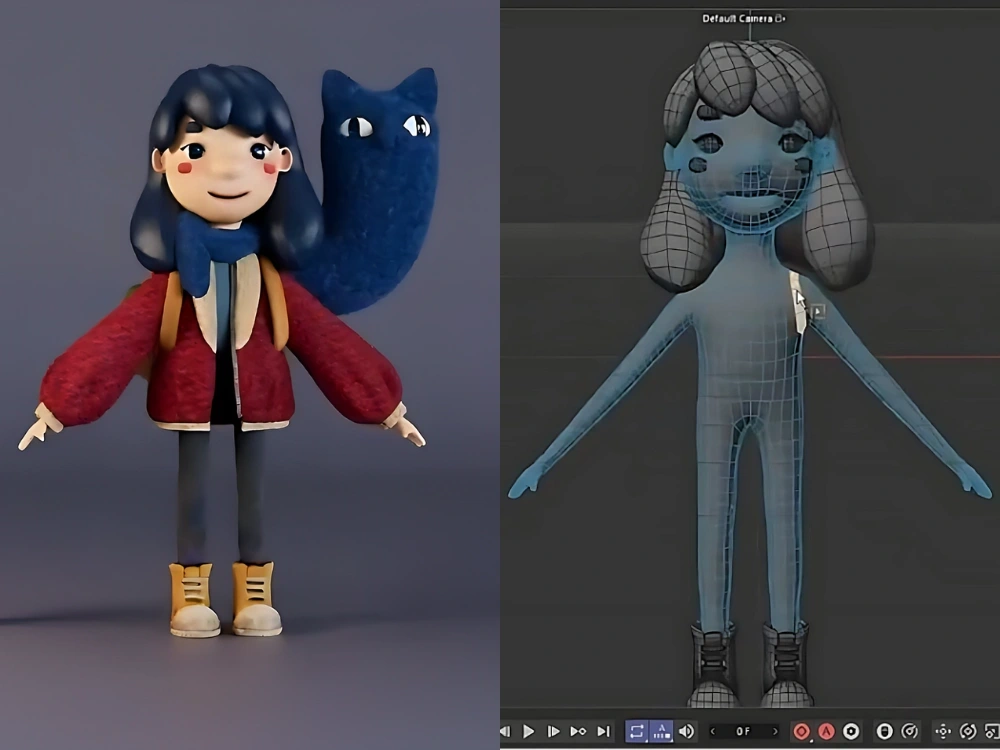Select the left boot wireframe mesh
1000x750 pixels.
coord(714,664)
